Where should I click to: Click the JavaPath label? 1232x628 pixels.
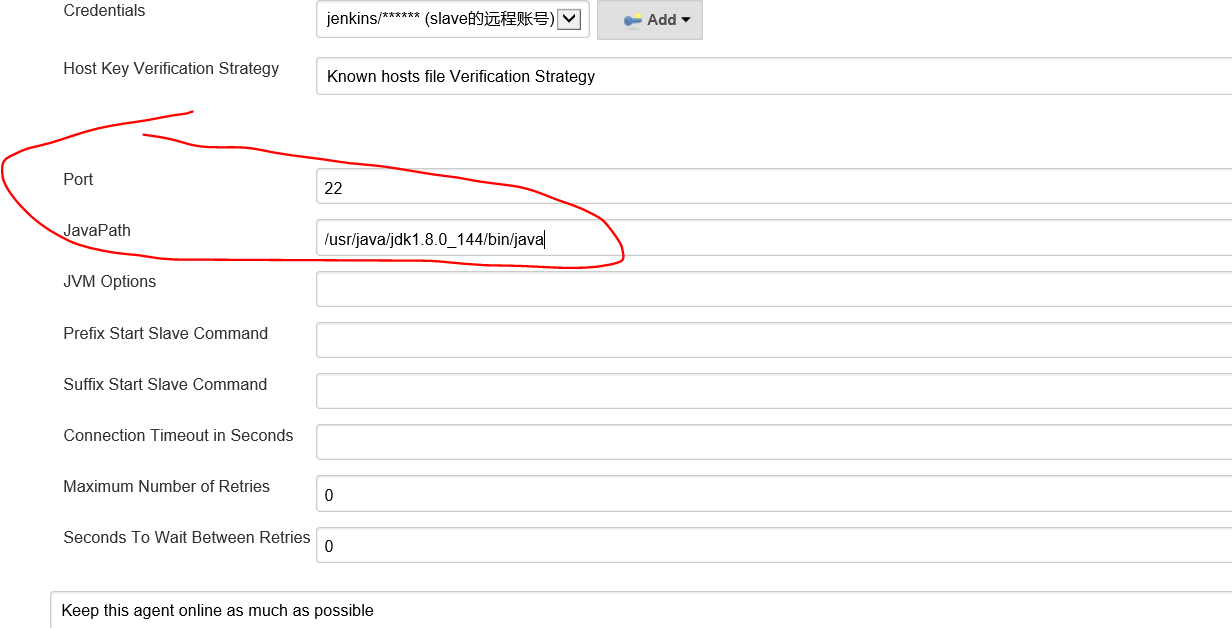click(97, 230)
